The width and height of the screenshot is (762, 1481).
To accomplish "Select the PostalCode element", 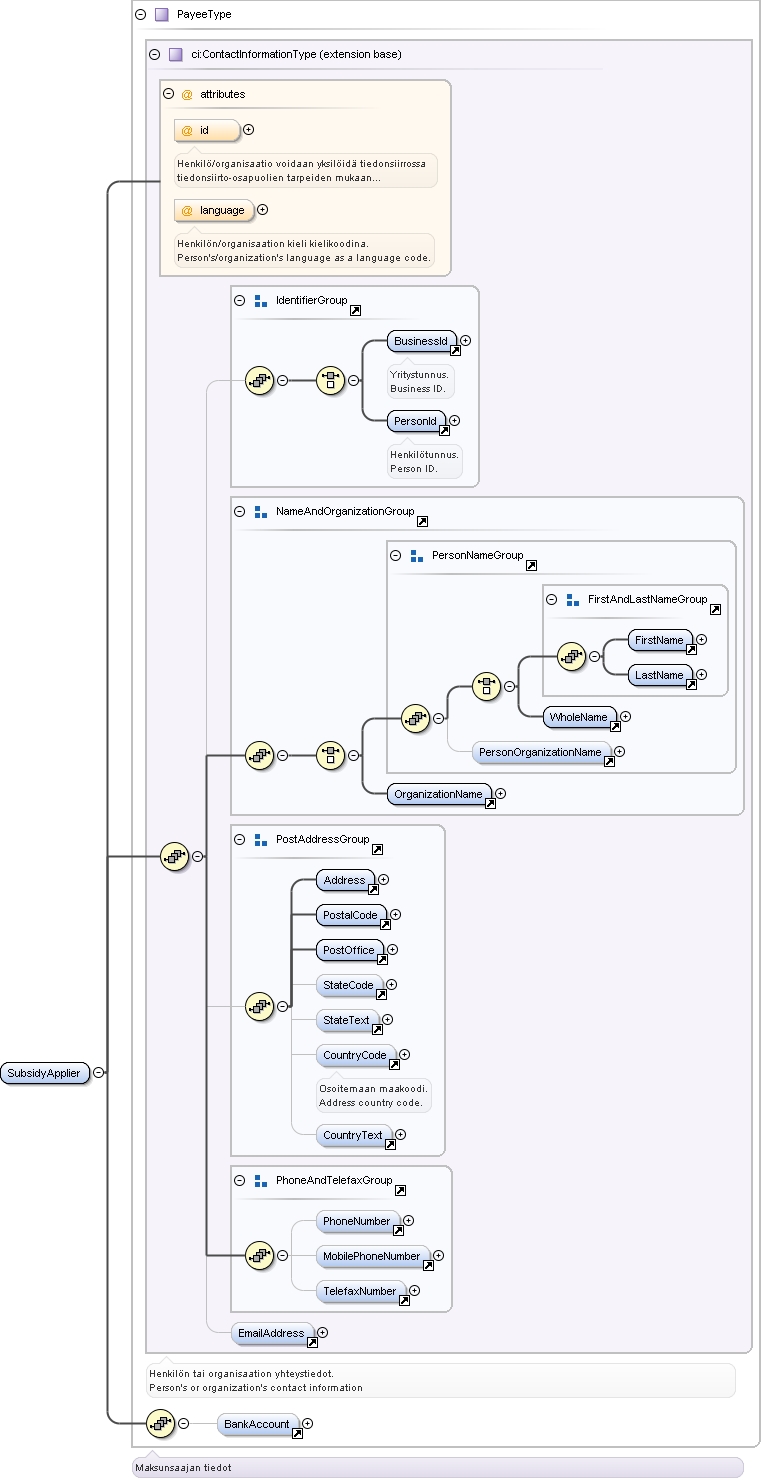I will click(351, 915).
